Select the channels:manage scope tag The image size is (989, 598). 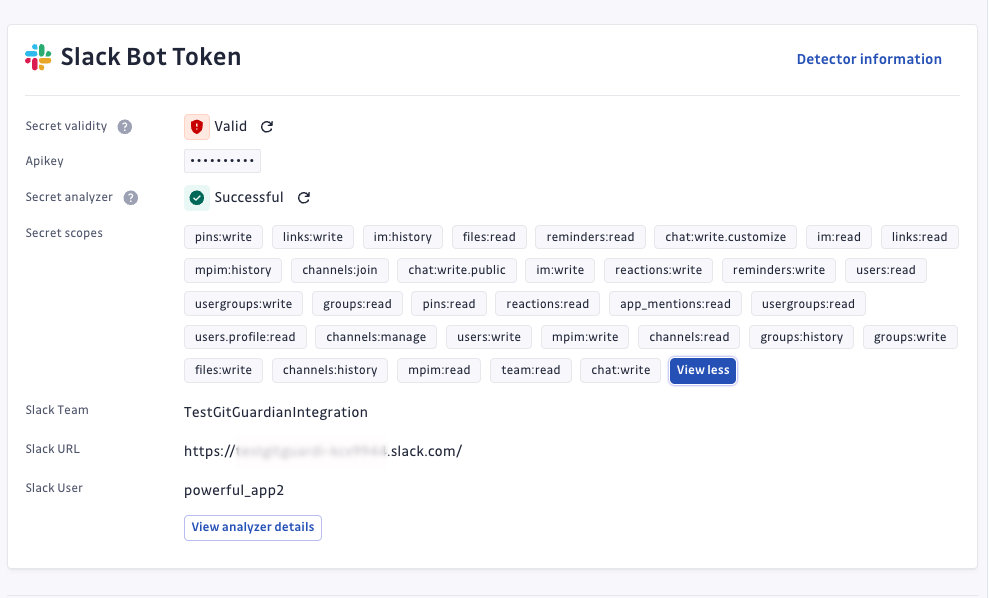click(x=376, y=337)
